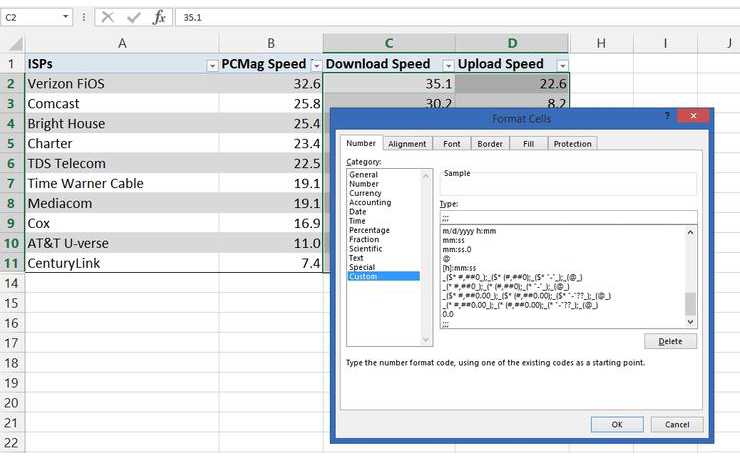Open the Upload Speed filter dropdown
740x460 pixels.
pos(560,65)
